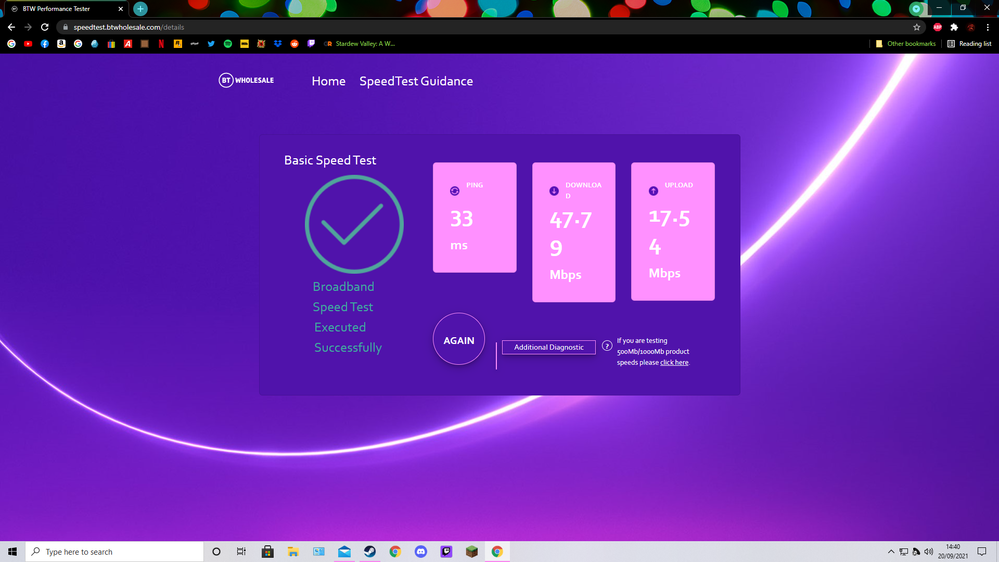Open the Netflix bookmark
Viewport: 999px width, 562px height.
coord(161,44)
